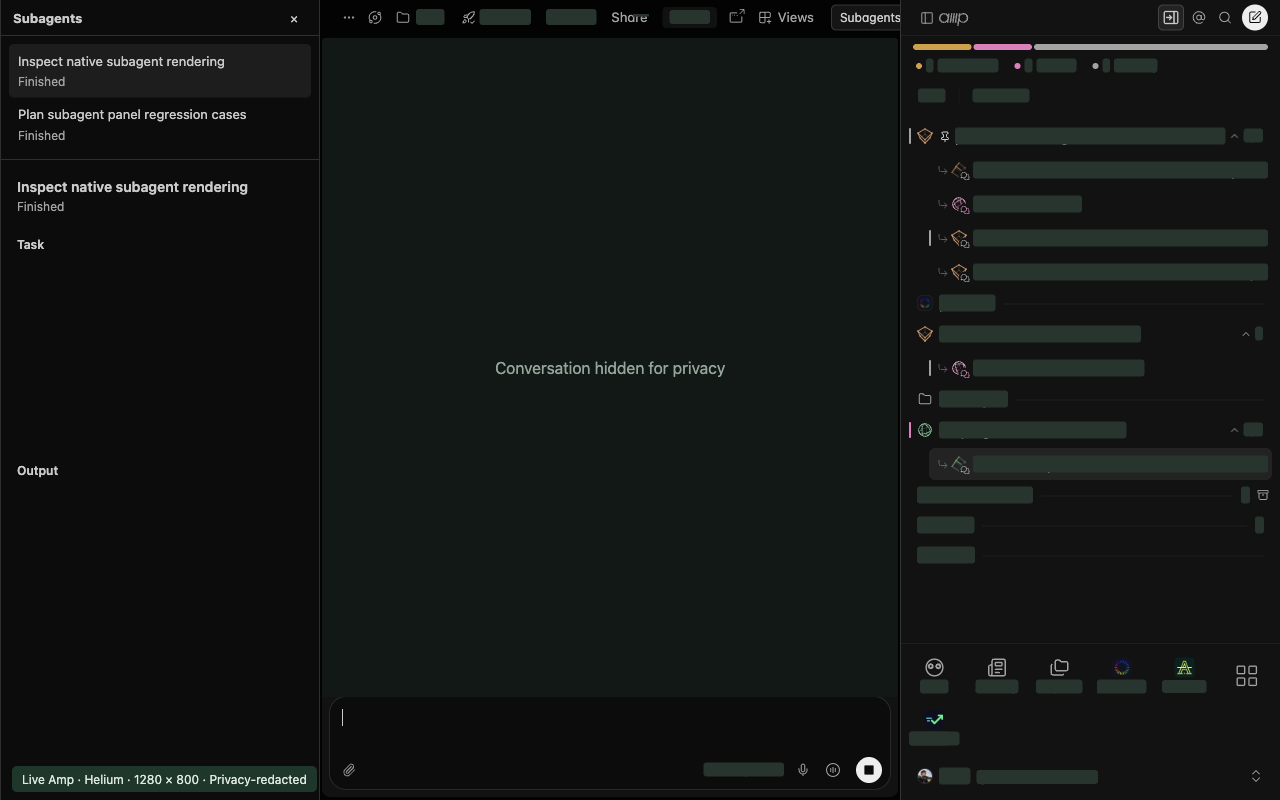Close the Subagents panel
This screenshot has height=800, width=1280.
pos(294,19)
